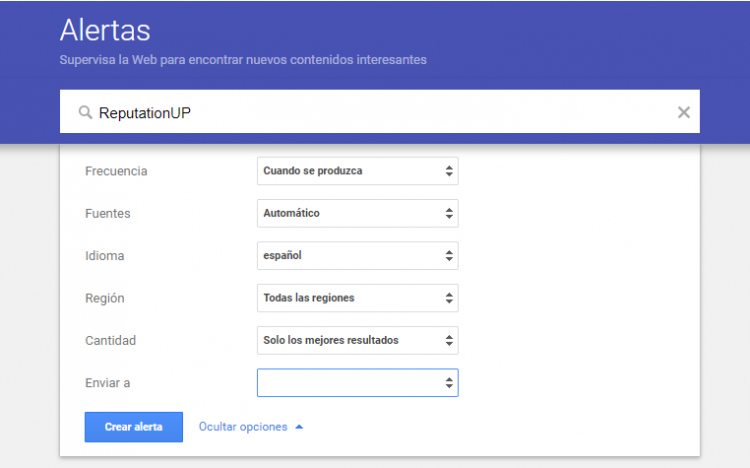Open the Región dropdown
The image size is (750, 468).
point(357,298)
